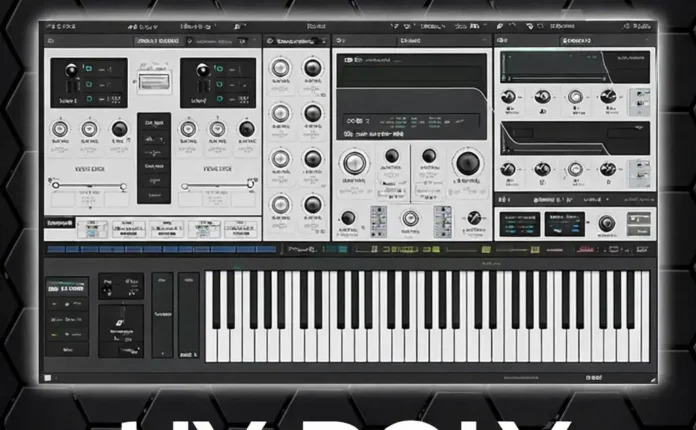Click the dark label tab left of the preset thumbnails
This screenshot has width=696, height=430.
[x=59, y=222]
